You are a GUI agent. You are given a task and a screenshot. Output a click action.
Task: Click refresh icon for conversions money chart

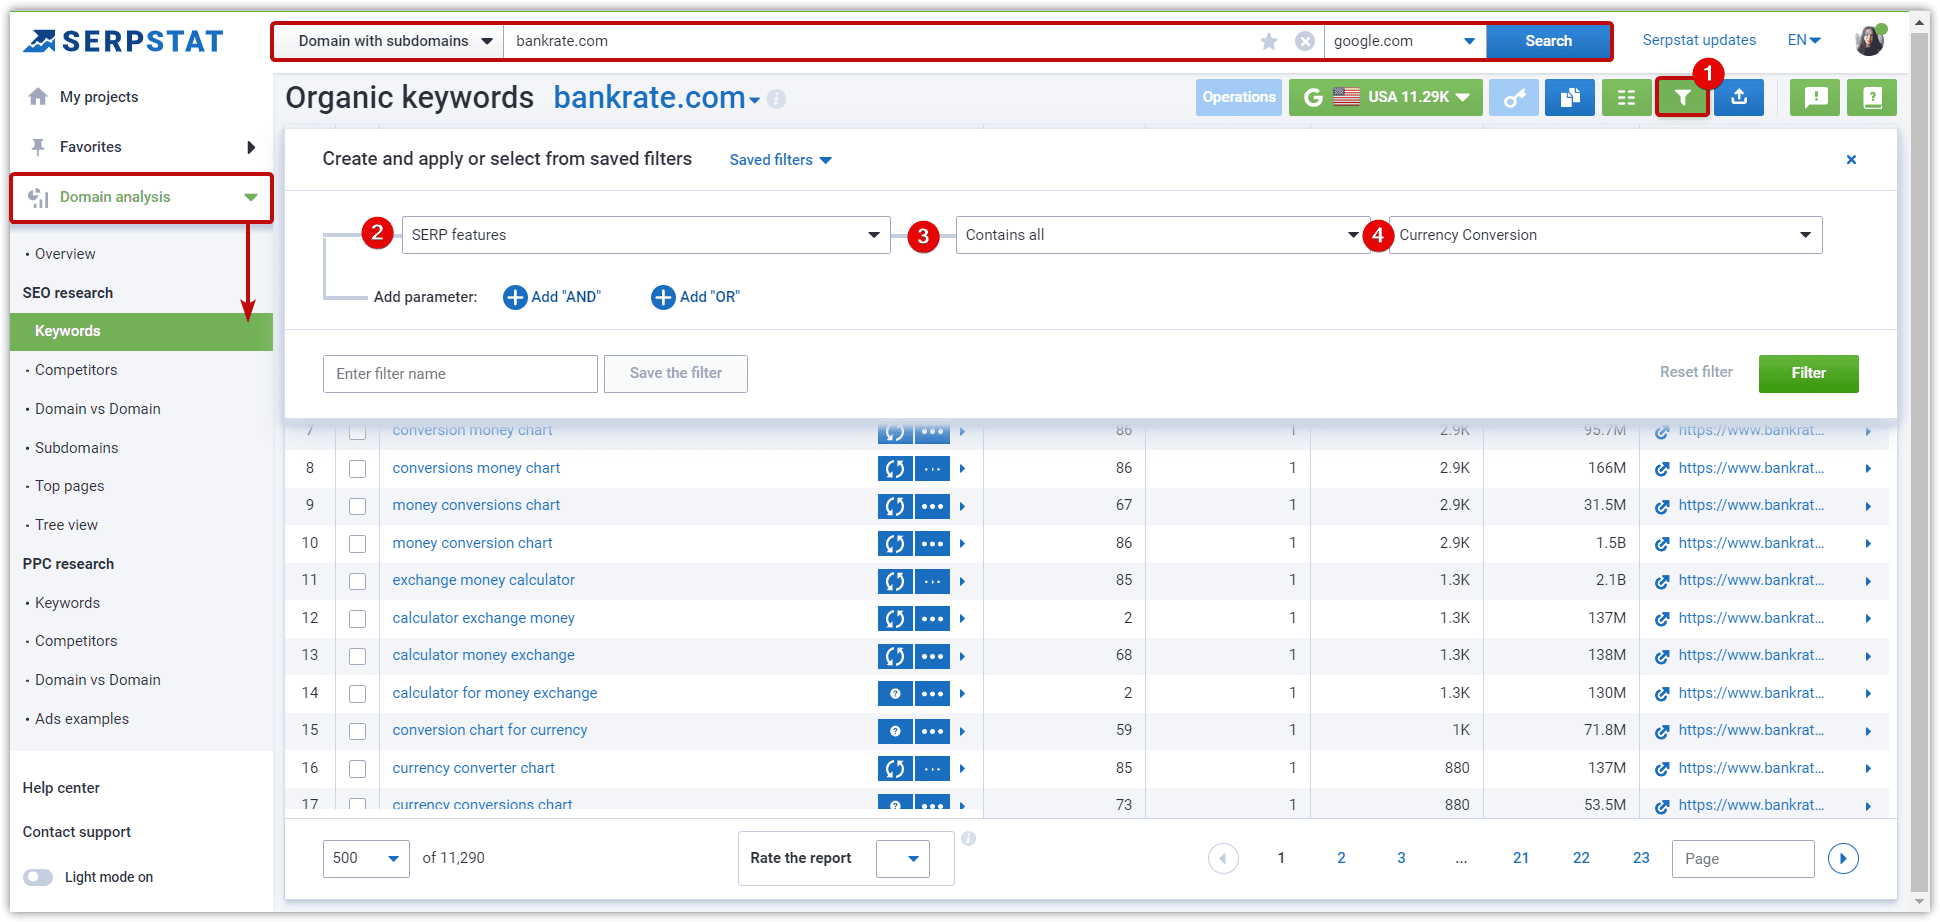point(895,468)
